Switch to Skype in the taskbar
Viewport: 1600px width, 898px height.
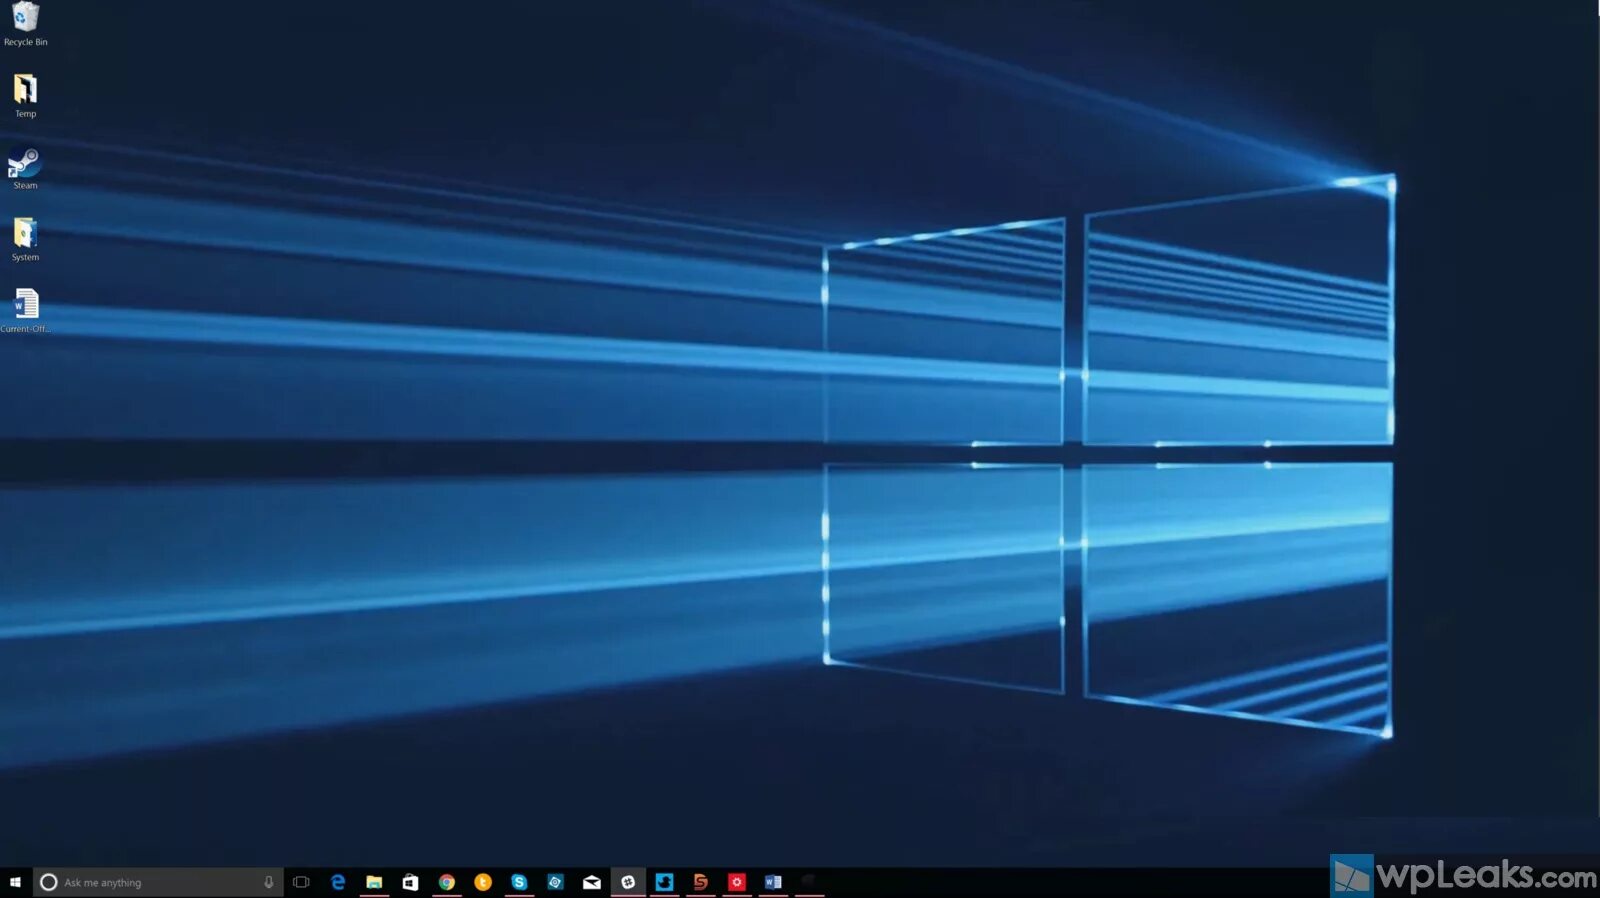pos(519,882)
